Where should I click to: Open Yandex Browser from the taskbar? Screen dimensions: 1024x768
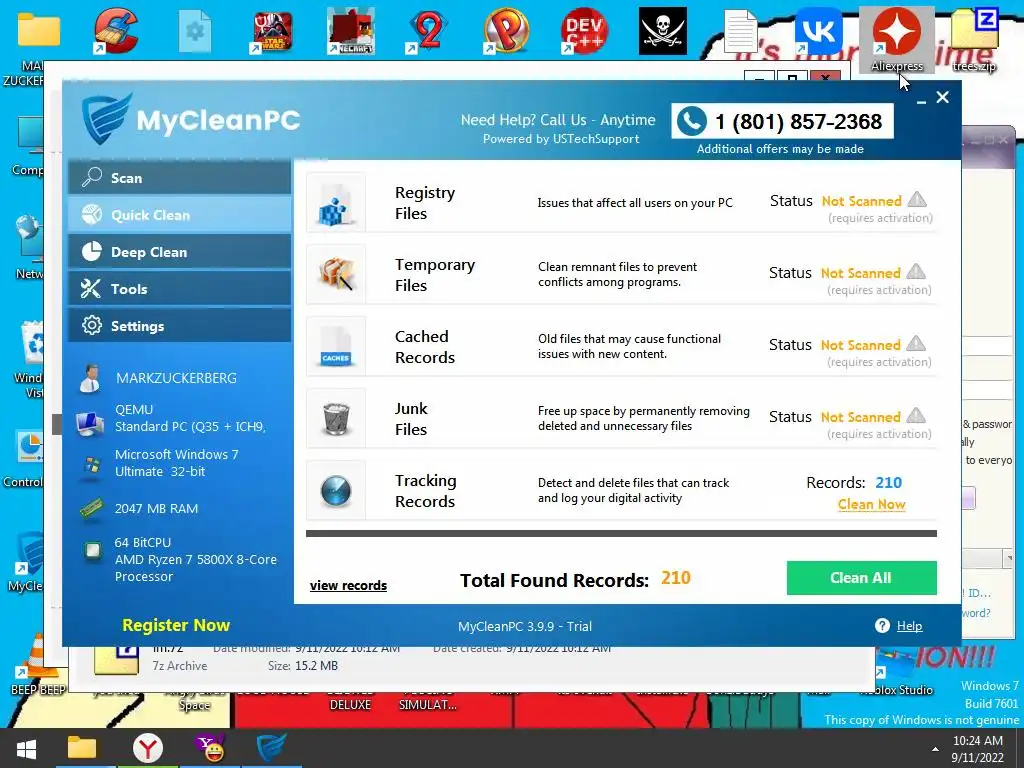(148, 748)
